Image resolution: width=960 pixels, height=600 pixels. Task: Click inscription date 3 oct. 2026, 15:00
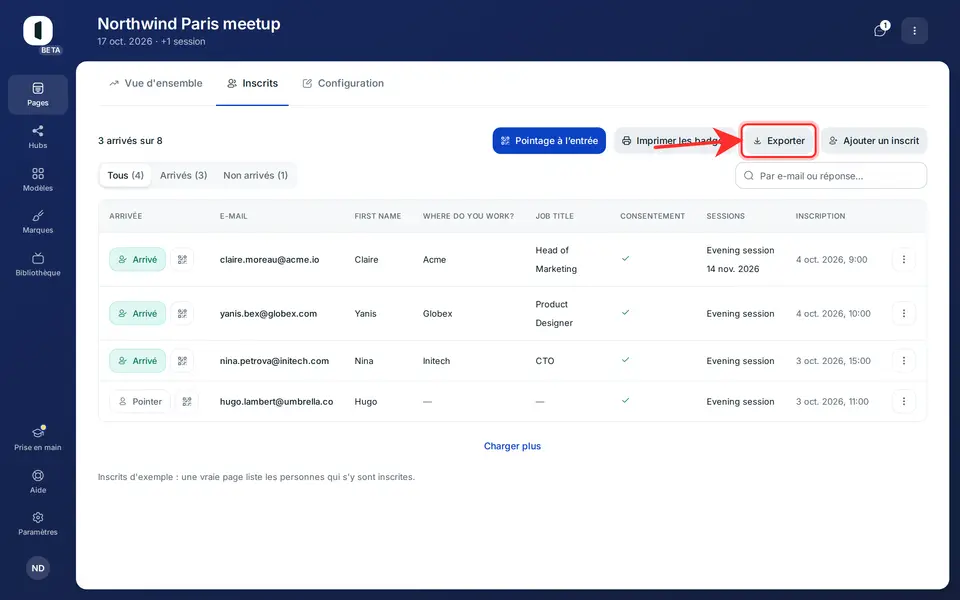[x=833, y=361]
